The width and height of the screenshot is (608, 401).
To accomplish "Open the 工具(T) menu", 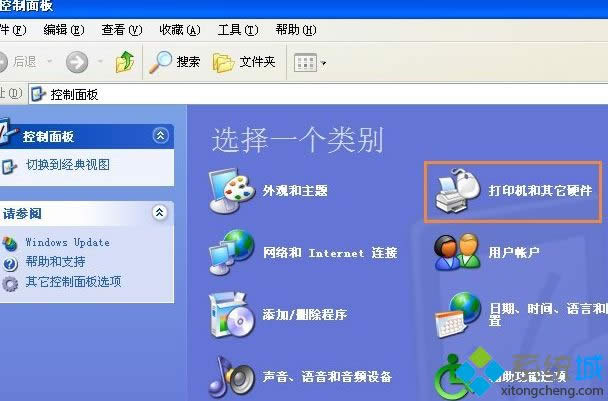I will (238, 30).
